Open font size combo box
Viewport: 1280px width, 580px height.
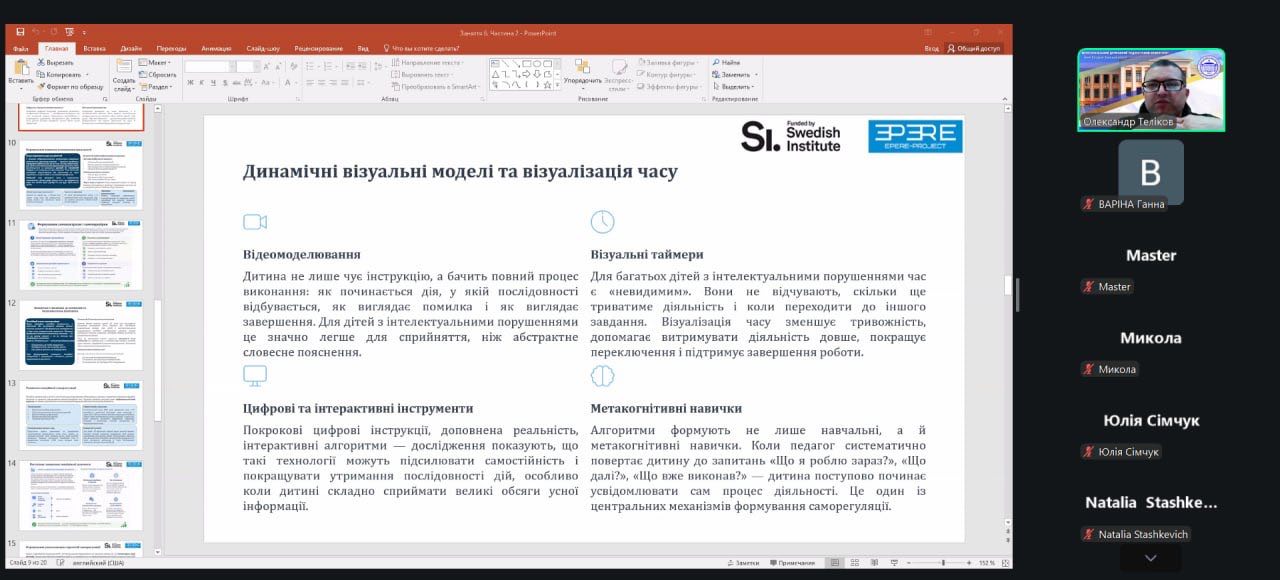point(248,66)
